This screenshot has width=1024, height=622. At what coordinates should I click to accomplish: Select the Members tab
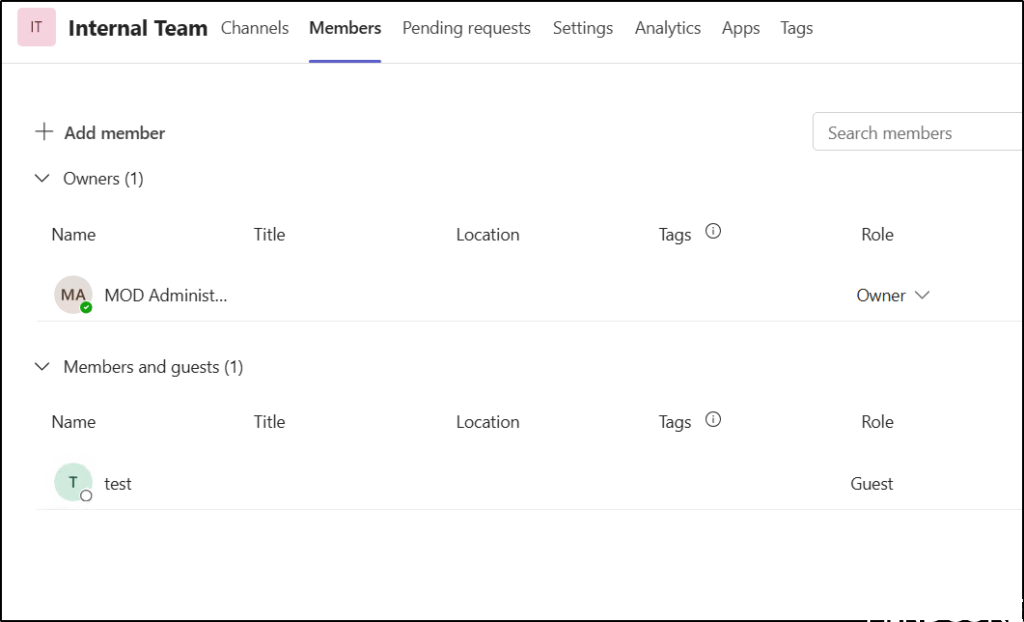point(345,28)
